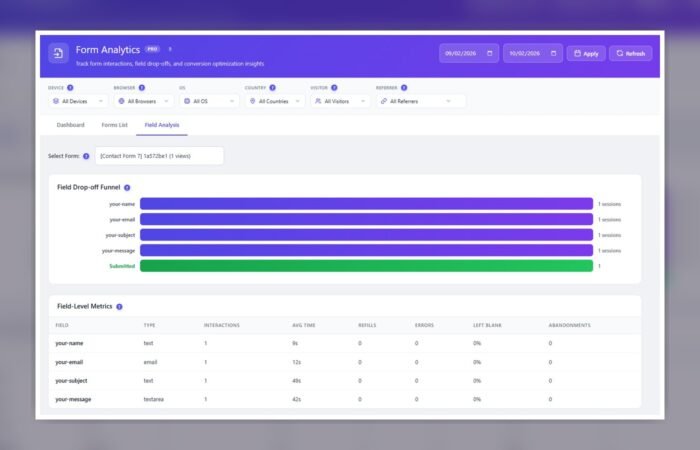Image resolution: width=700 pixels, height=450 pixels.
Task: Click the Field Drop-off Funnel help icon
Action: tap(127, 188)
